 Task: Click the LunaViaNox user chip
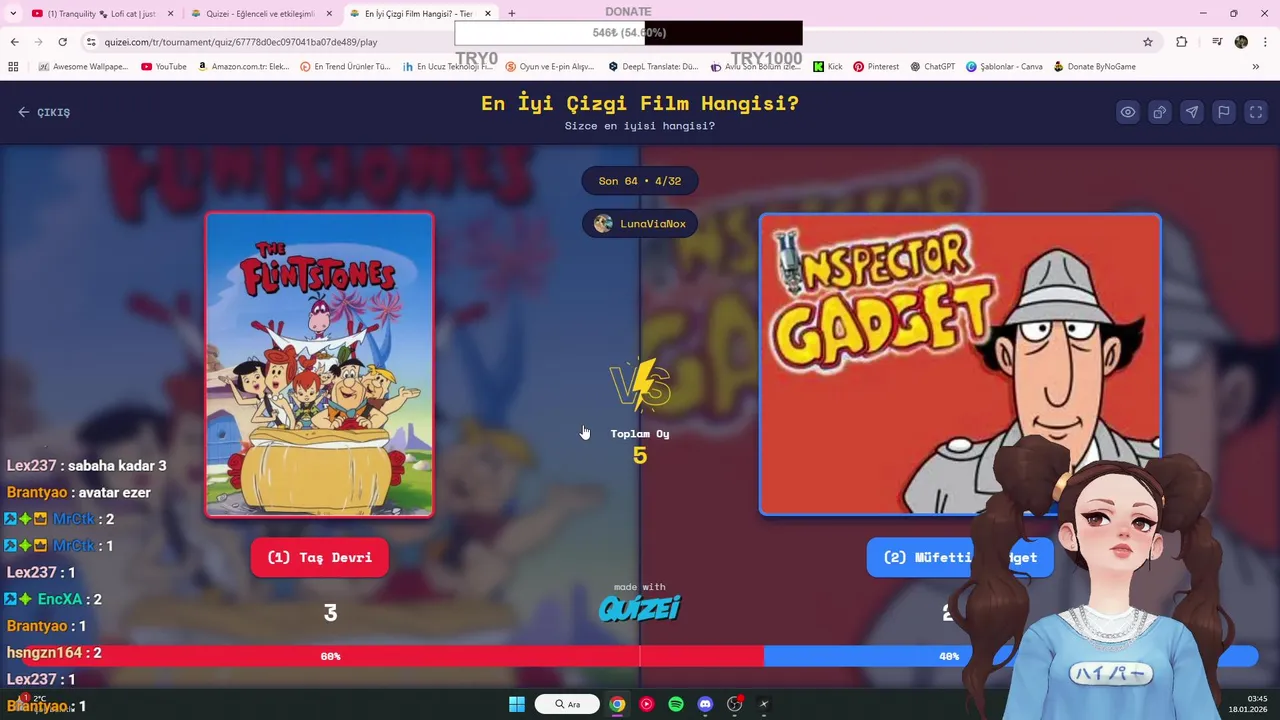[x=640, y=223]
